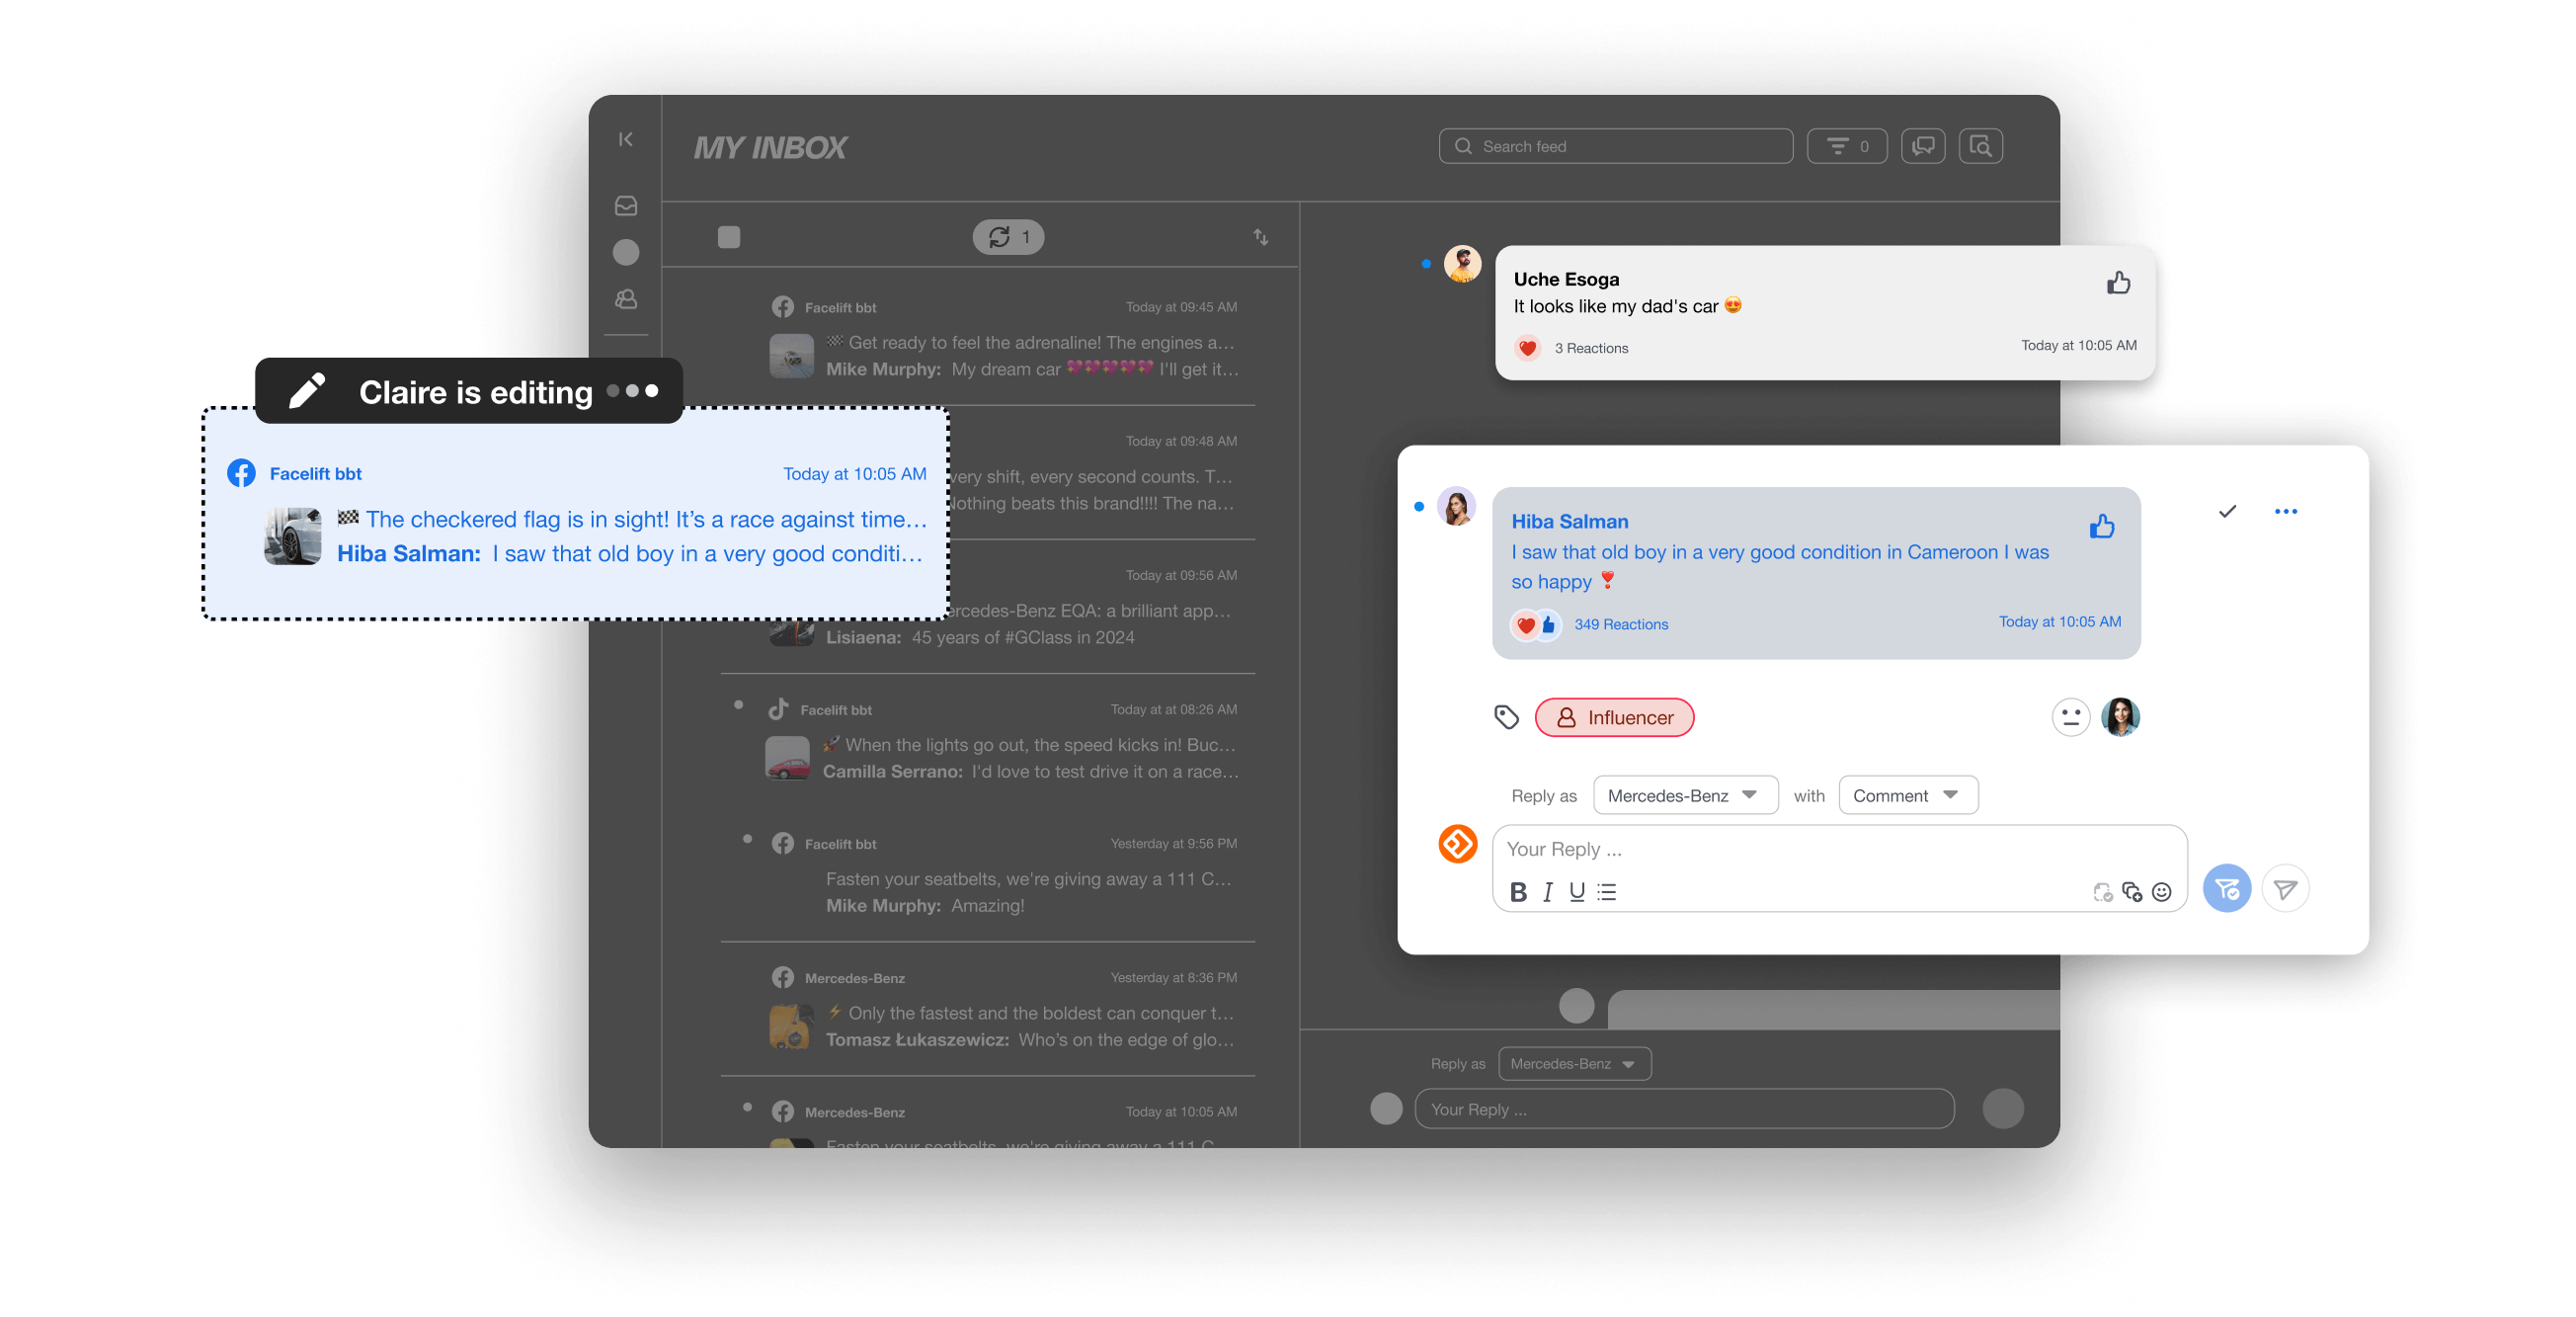2576x1317 pixels.
Task: Toggle list formatting in reply composer
Action: pos(1605,890)
